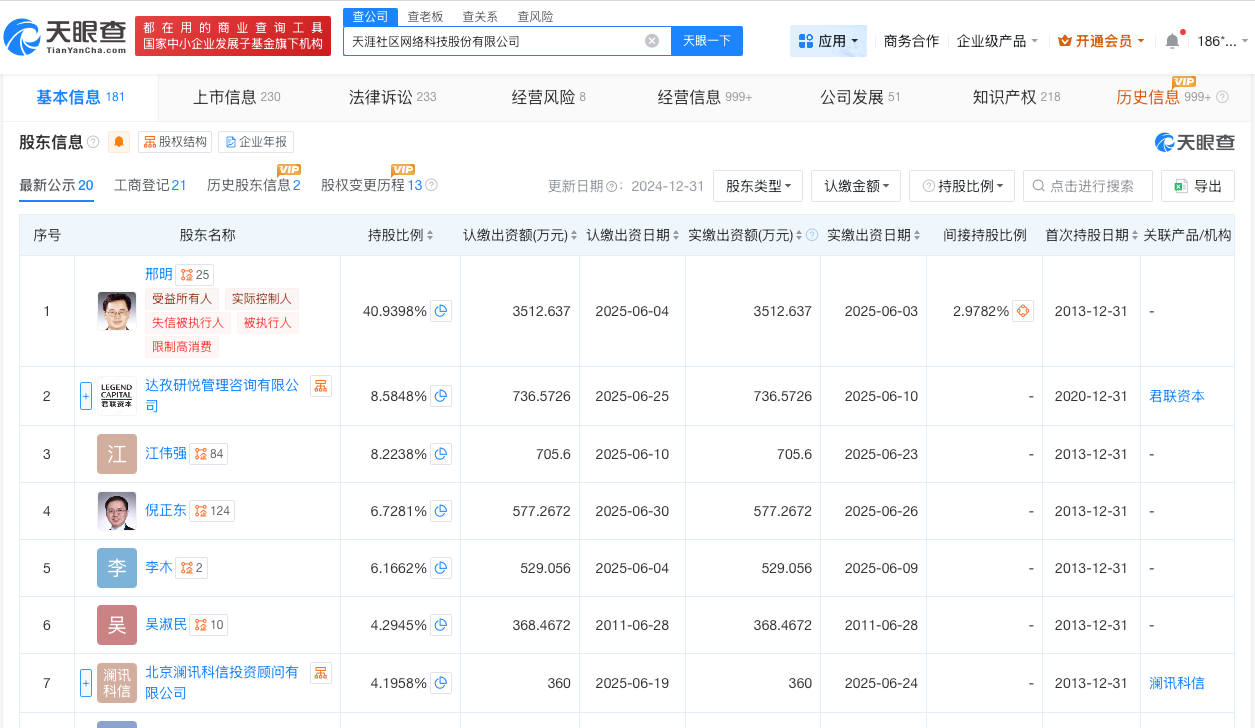
Task: Open equity structure icon for 北京澜讯科信
Action: pos(320,673)
